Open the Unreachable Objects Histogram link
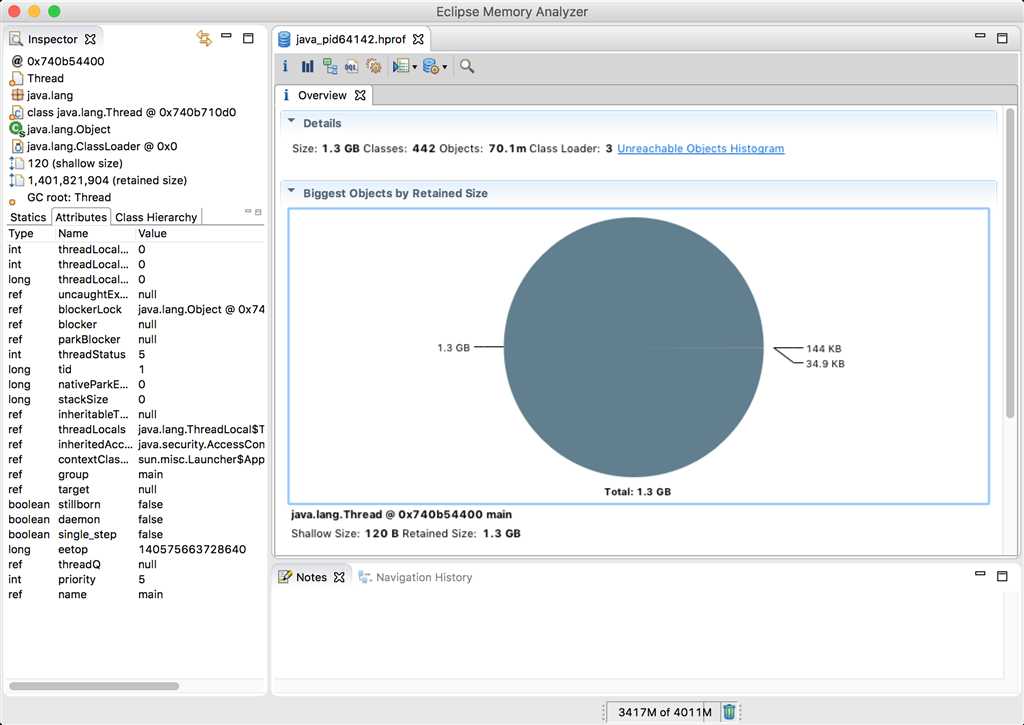 pyautogui.click(x=701, y=148)
